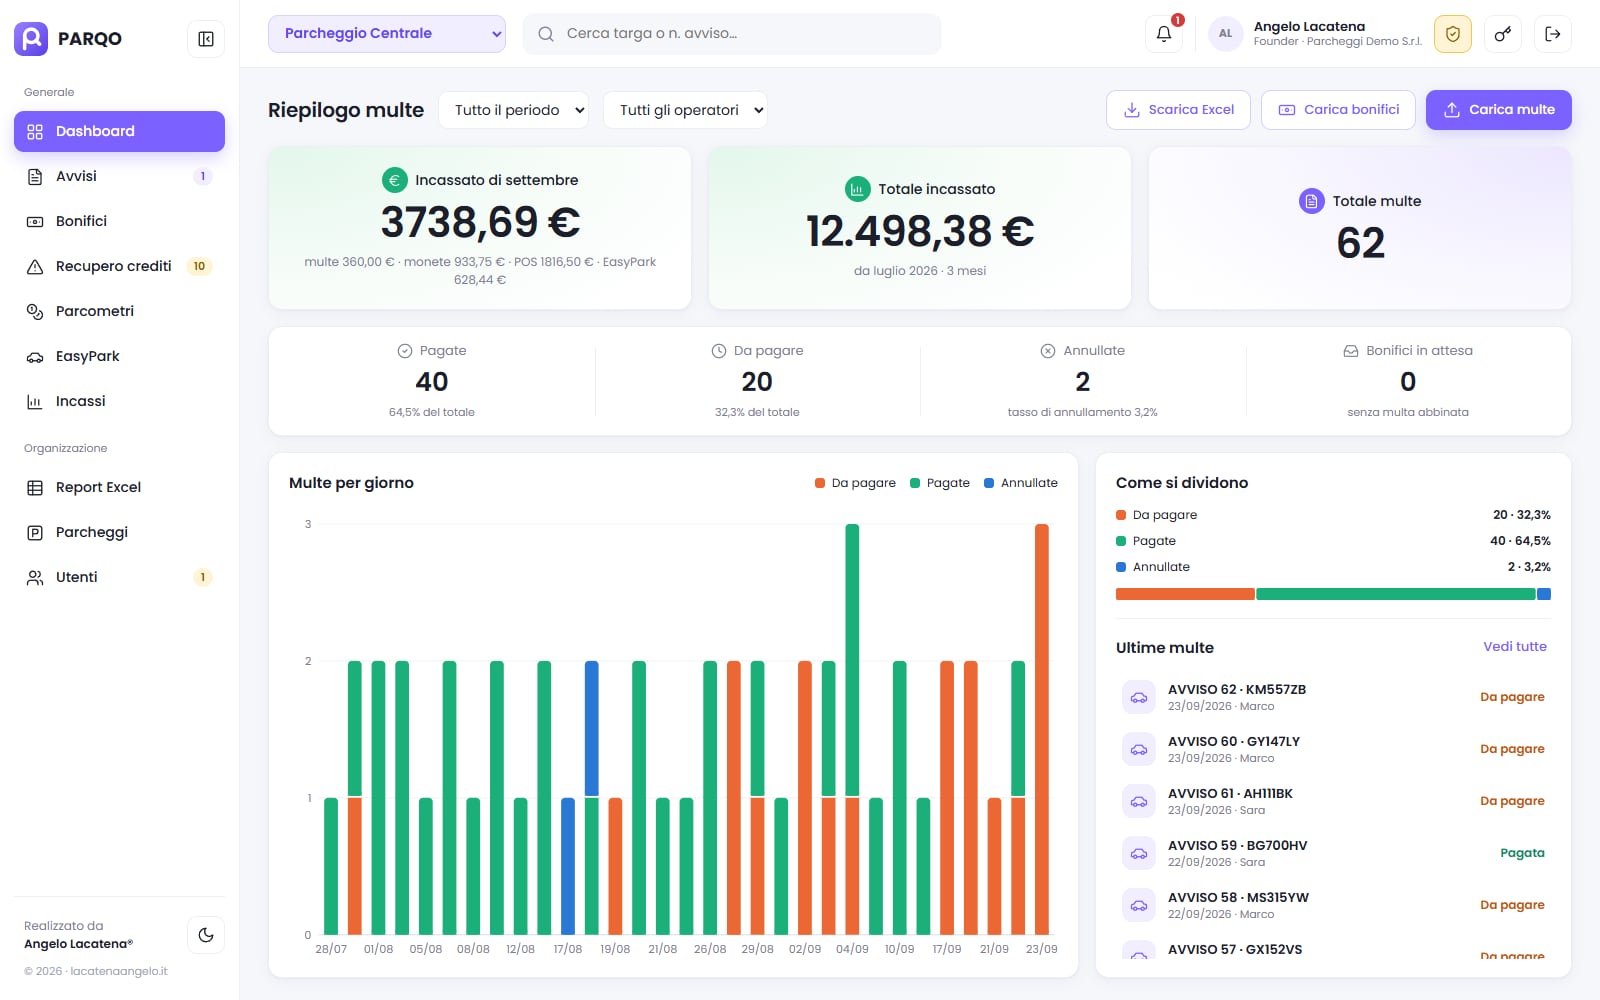
Task: Click the search field for targa or avviso
Action: pos(732,34)
